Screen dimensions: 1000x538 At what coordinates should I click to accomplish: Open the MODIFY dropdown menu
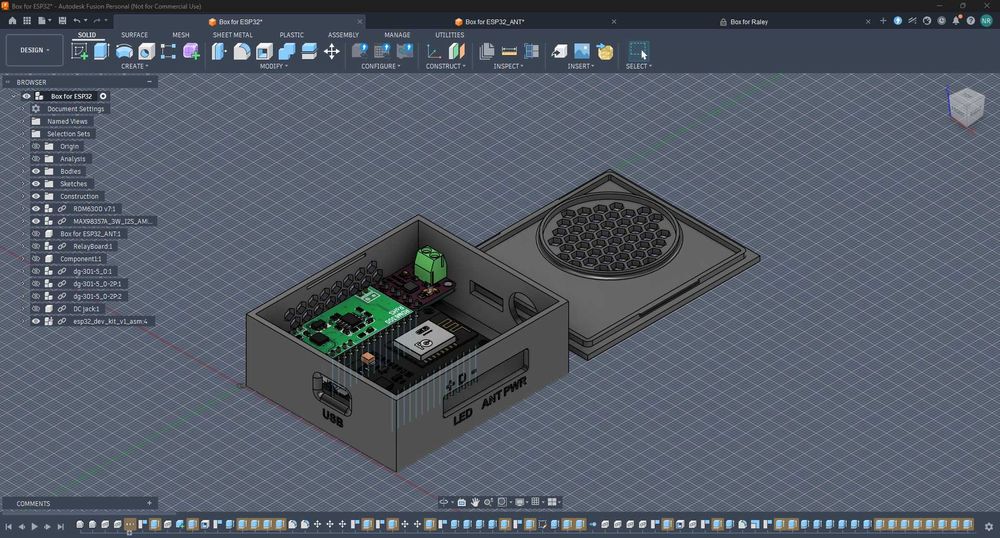(274, 66)
